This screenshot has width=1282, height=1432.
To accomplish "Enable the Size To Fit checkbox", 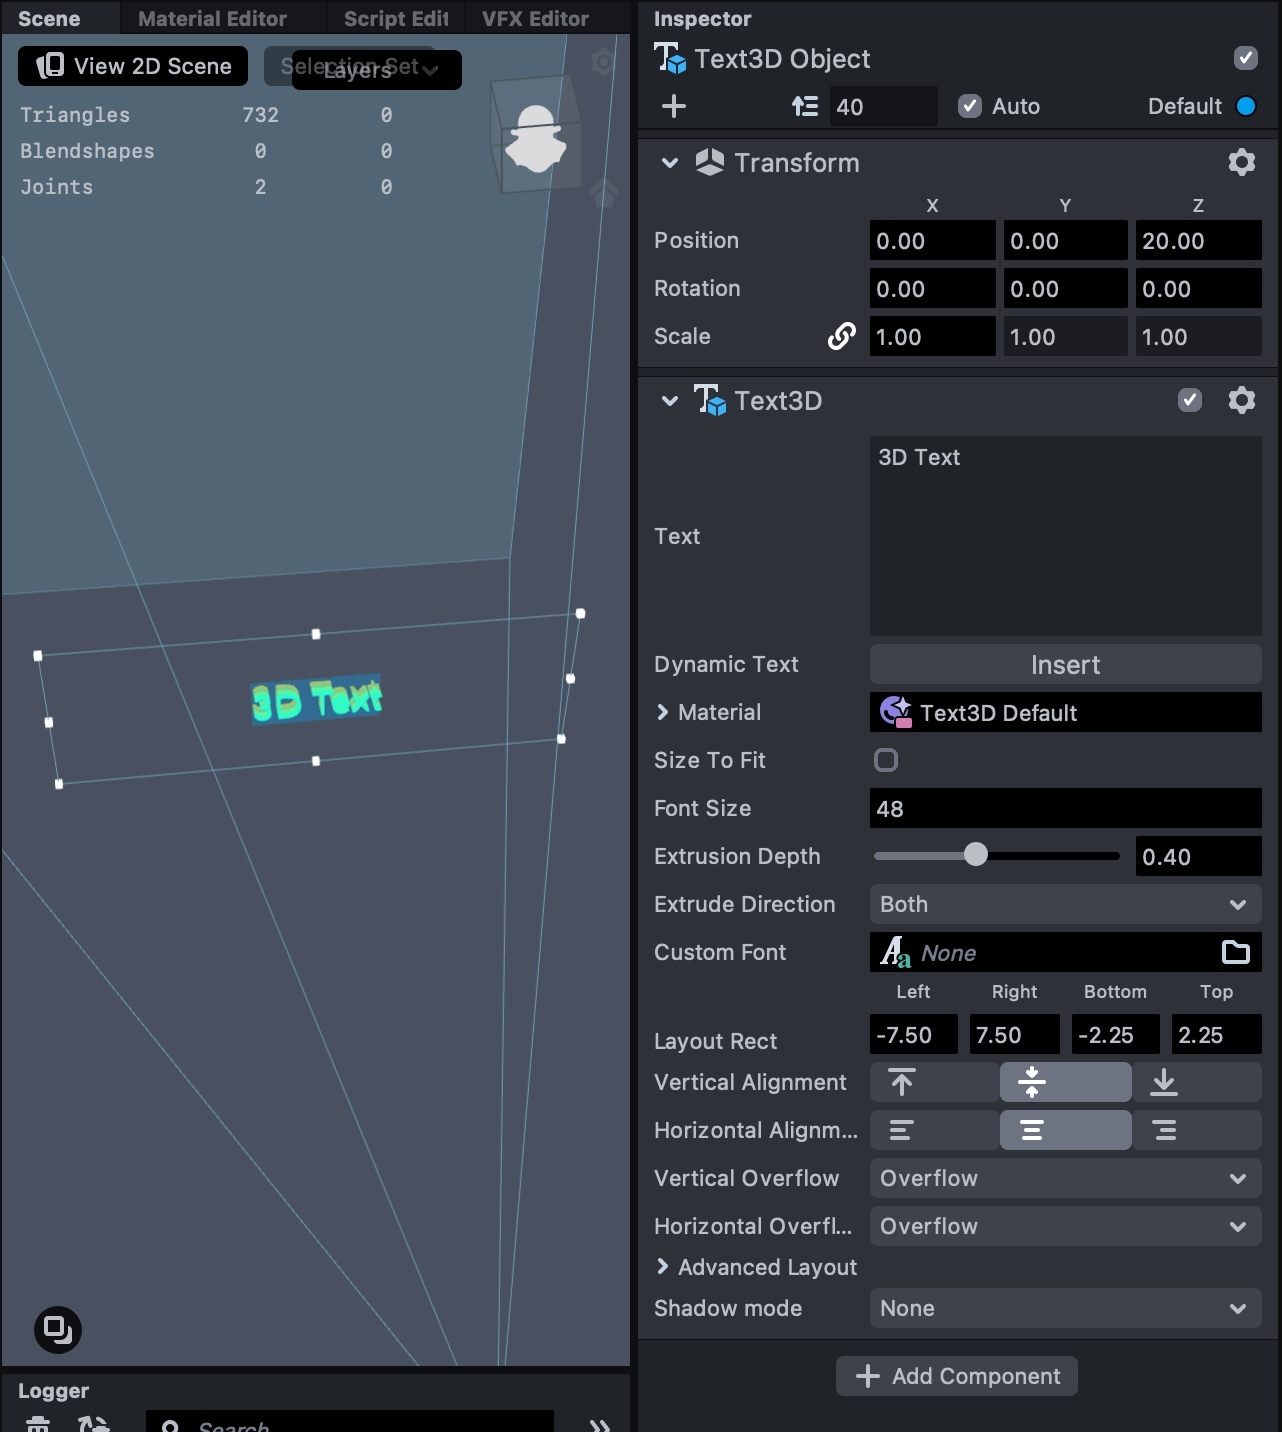I will click(886, 760).
